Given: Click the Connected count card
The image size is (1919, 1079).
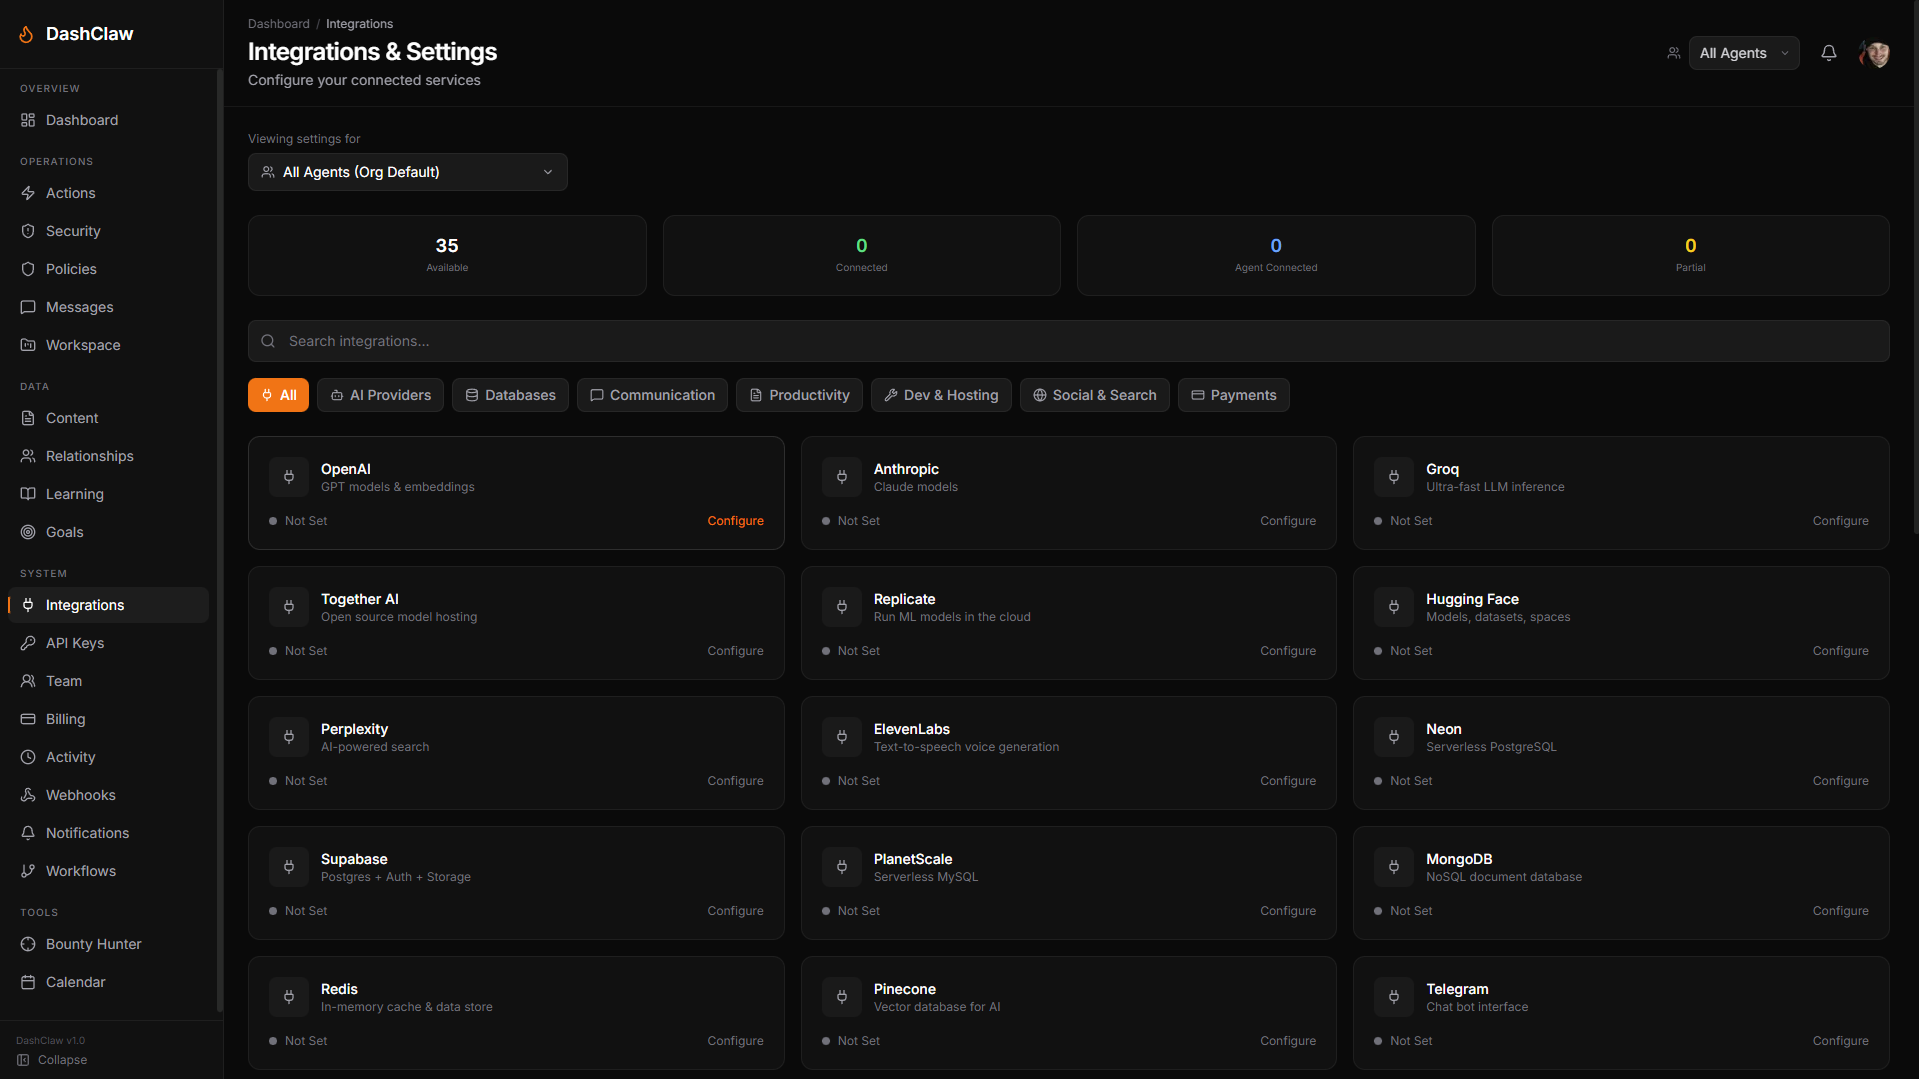Looking at the screenshot, I should click(861, 255).
